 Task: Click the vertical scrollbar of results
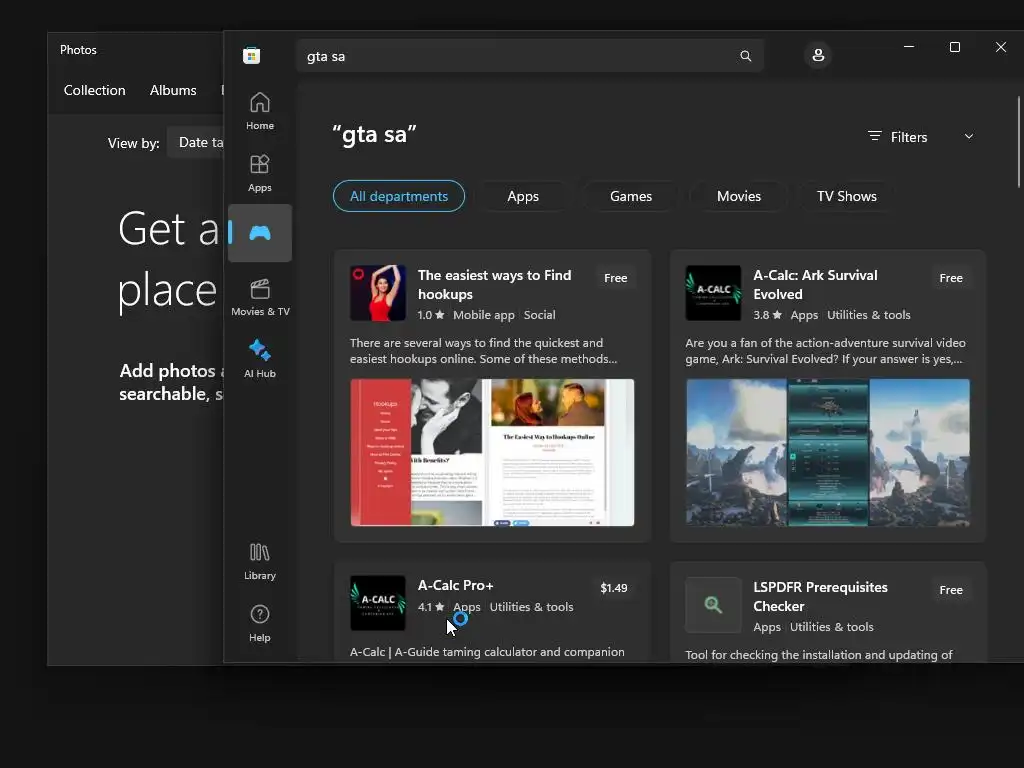coord(1018,142)
